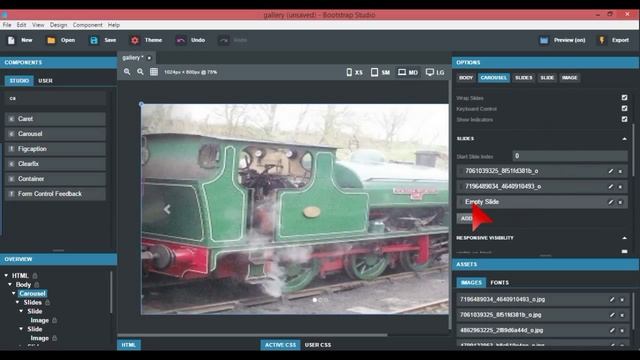Undo the last action

point(191,40)
